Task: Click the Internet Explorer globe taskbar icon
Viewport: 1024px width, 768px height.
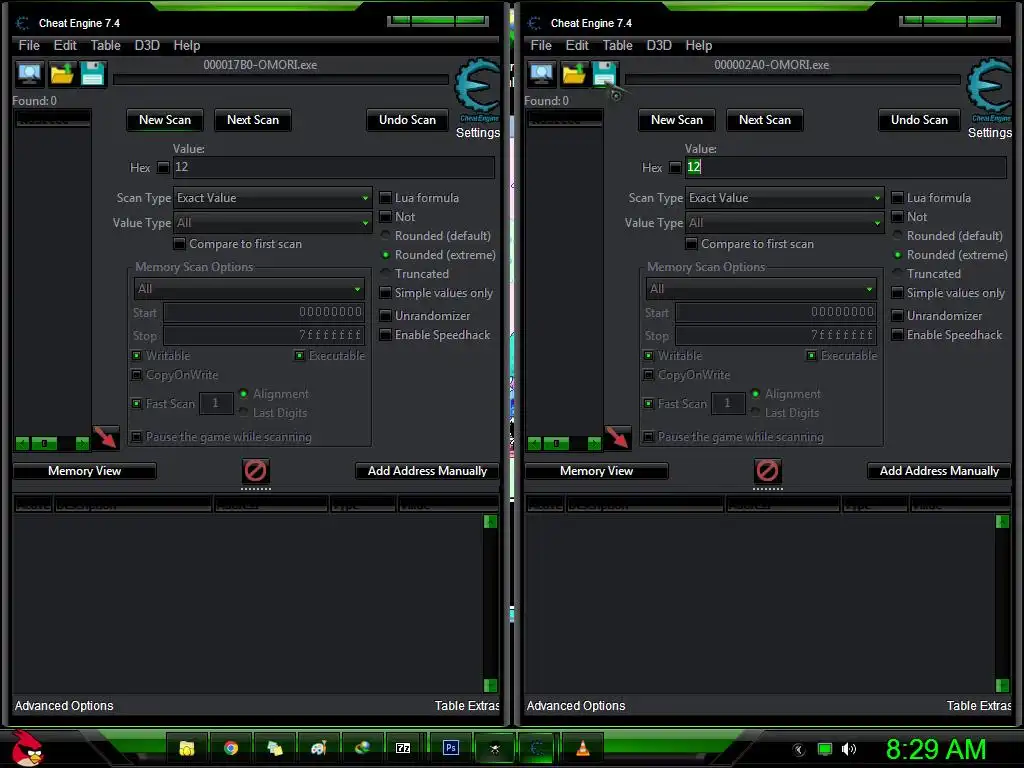Action: coord(362,748)
